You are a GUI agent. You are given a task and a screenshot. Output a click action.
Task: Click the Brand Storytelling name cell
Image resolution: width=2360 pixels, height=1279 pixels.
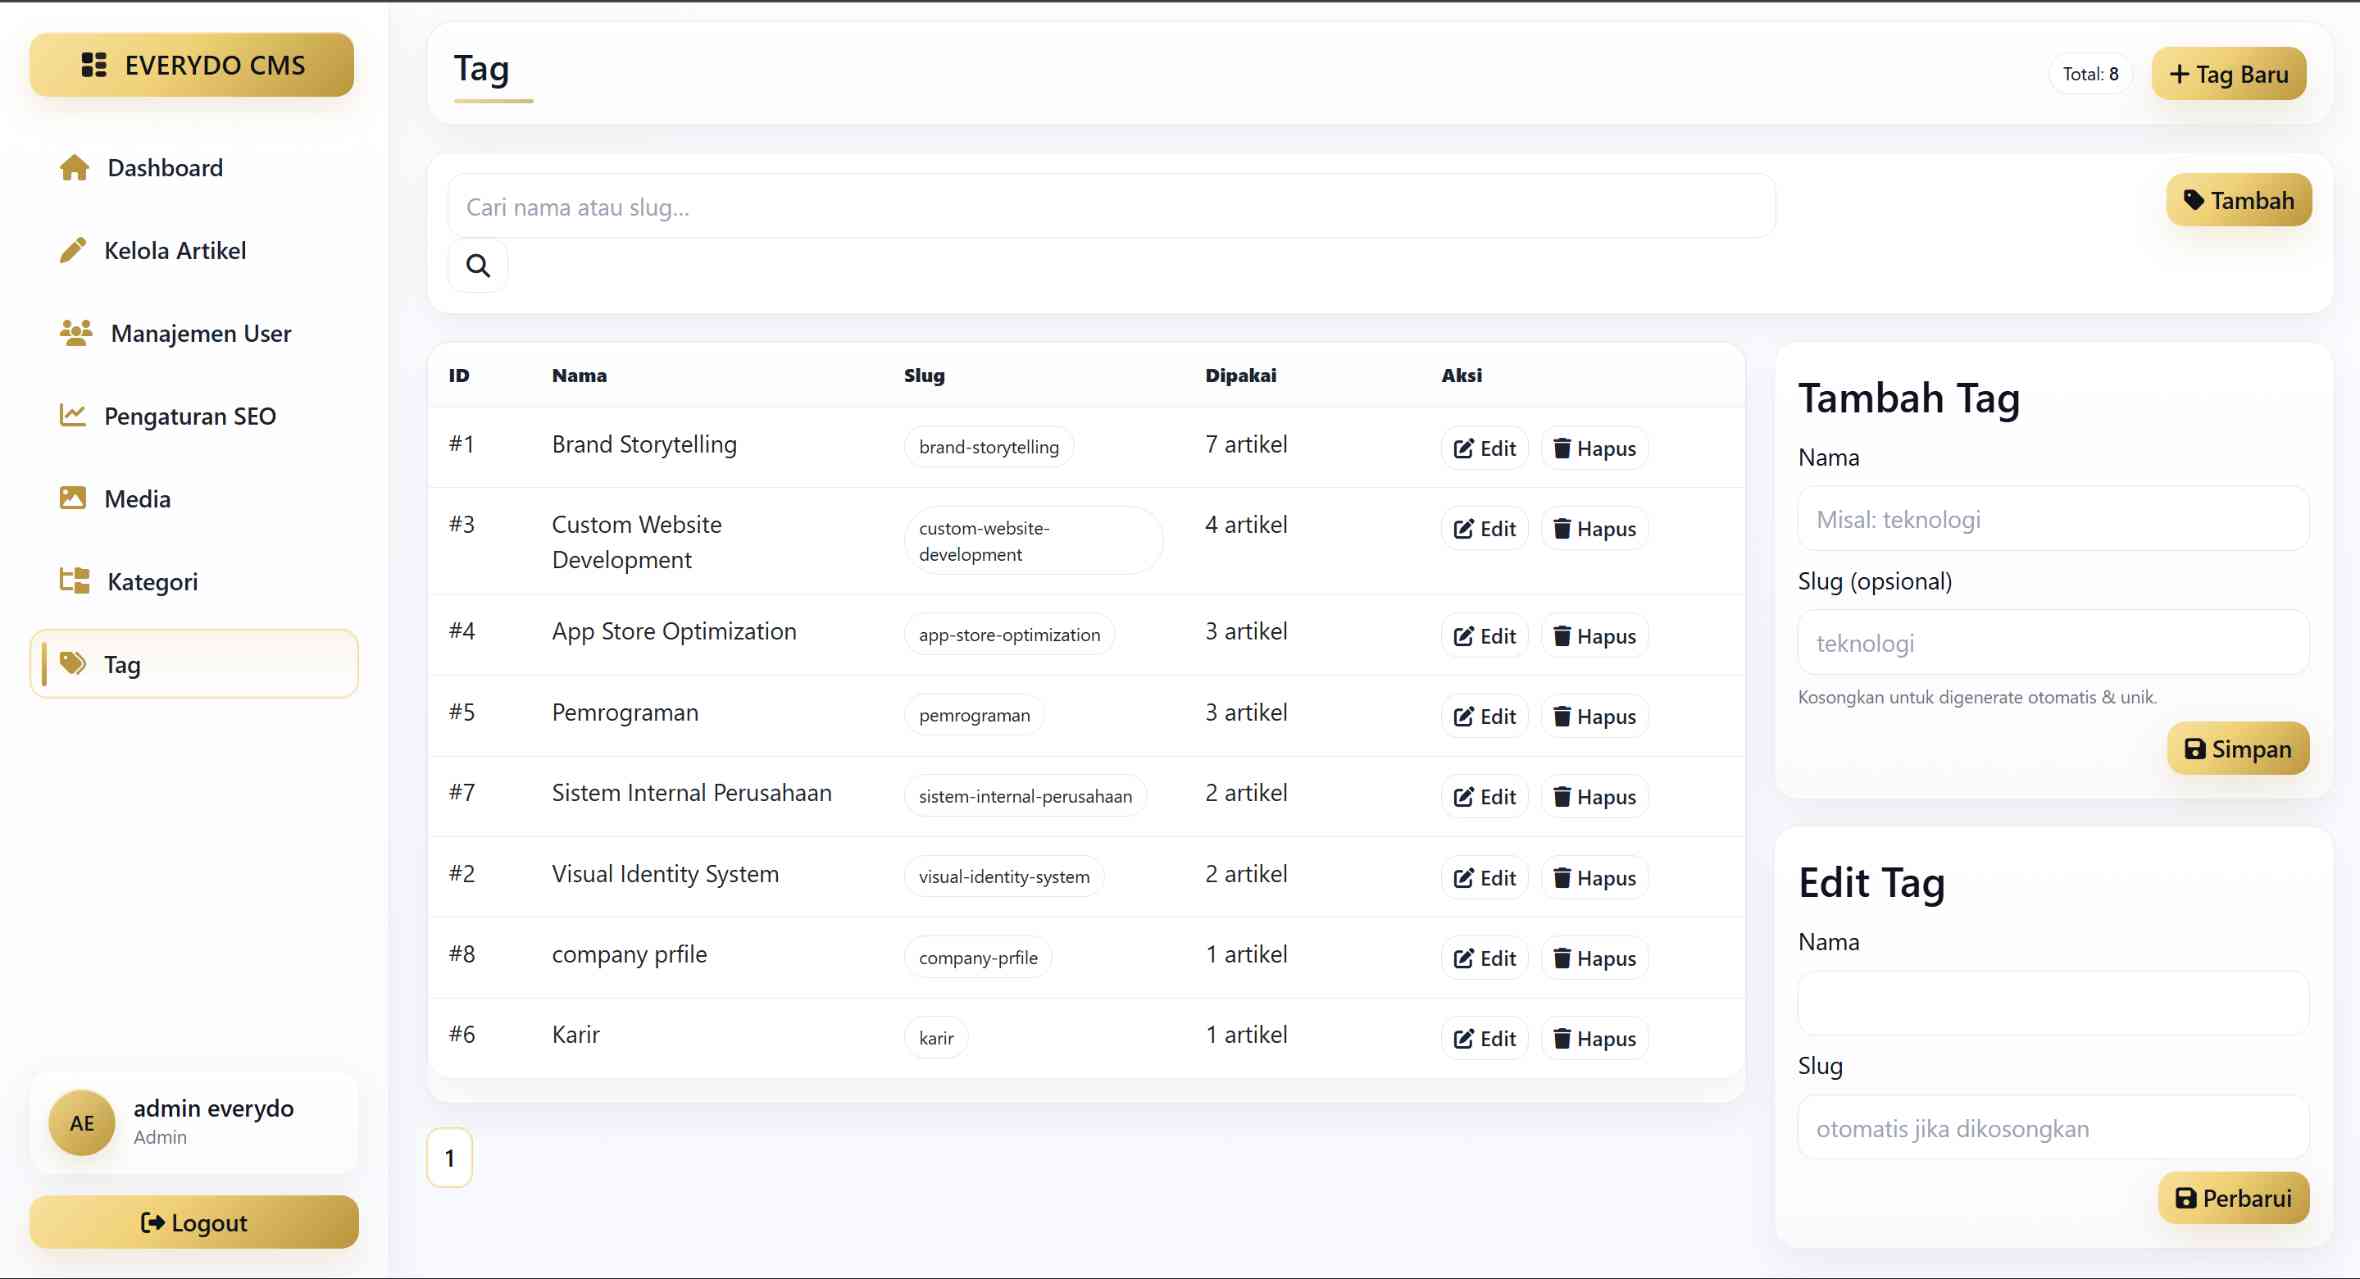(x=644, y=445)
